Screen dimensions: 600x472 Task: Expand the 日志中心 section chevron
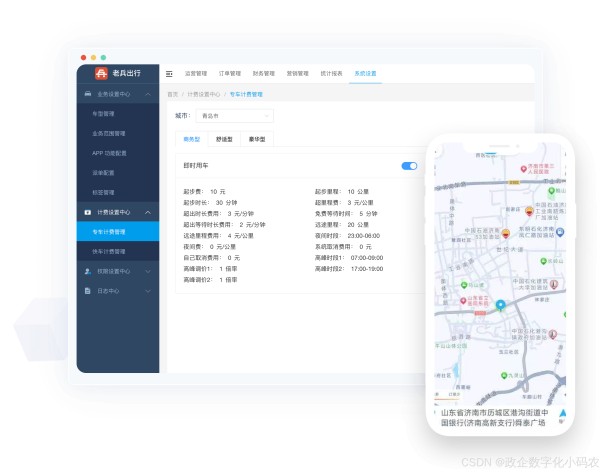point(148,291)
